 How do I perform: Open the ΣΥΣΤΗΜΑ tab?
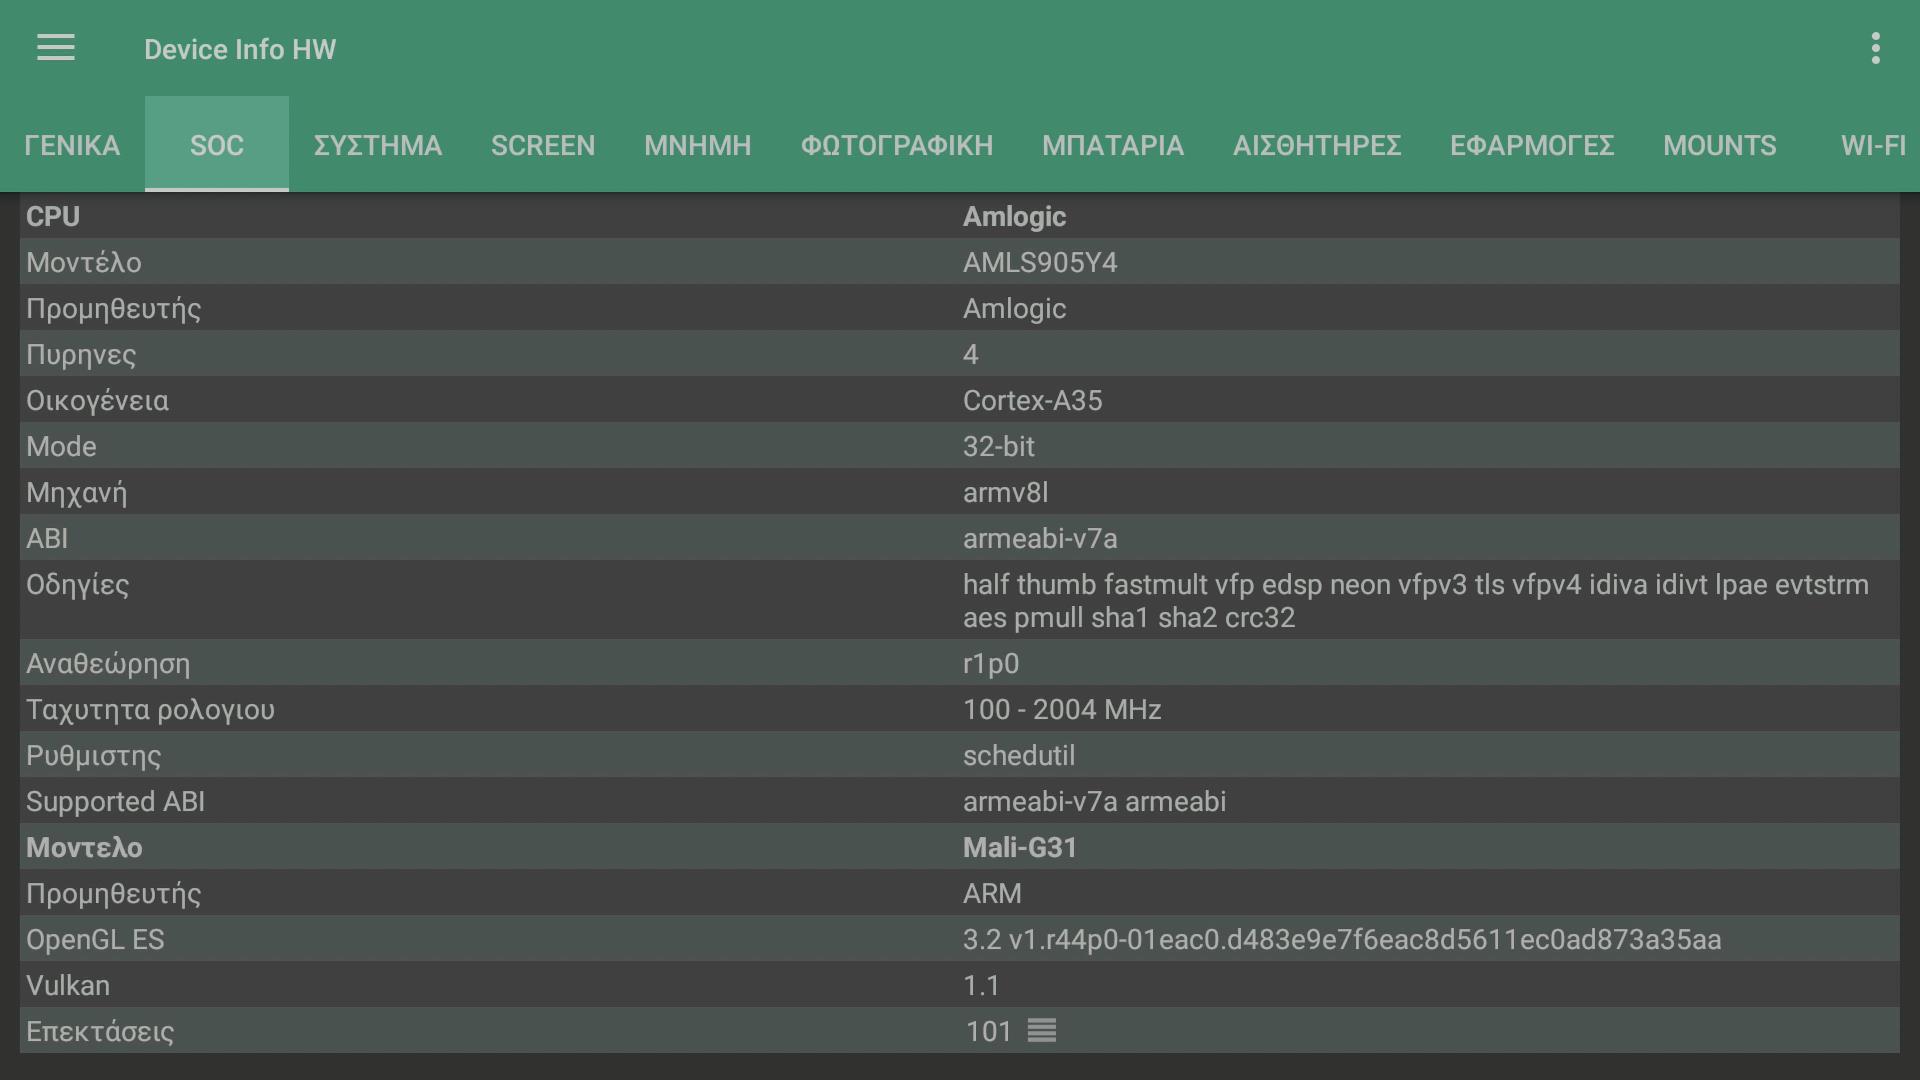coord(377,145)
